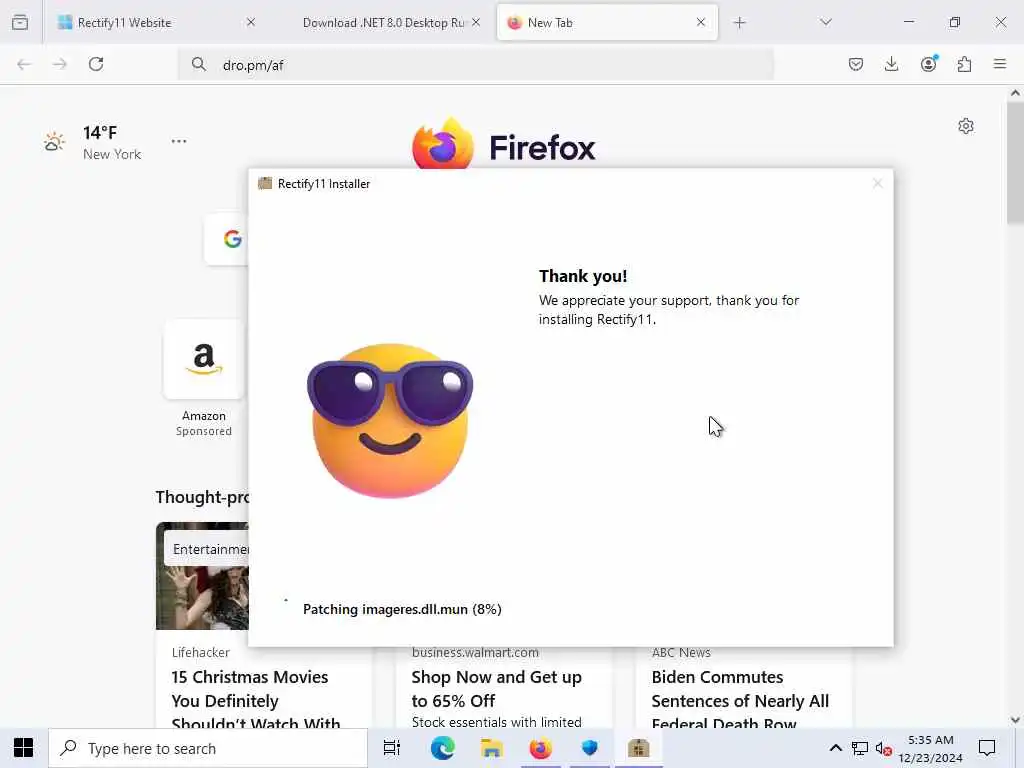
Task: Switch to Firefox on the taskbar
Action: point(541,748)
